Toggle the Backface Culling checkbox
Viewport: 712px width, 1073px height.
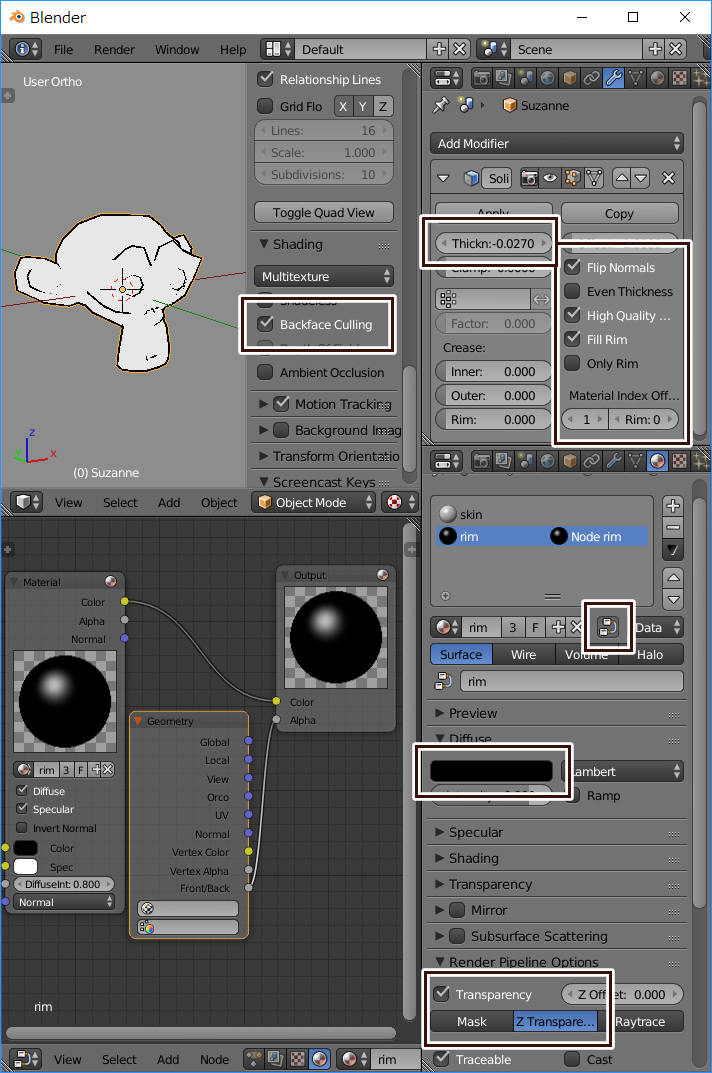(x=266, y=324)
